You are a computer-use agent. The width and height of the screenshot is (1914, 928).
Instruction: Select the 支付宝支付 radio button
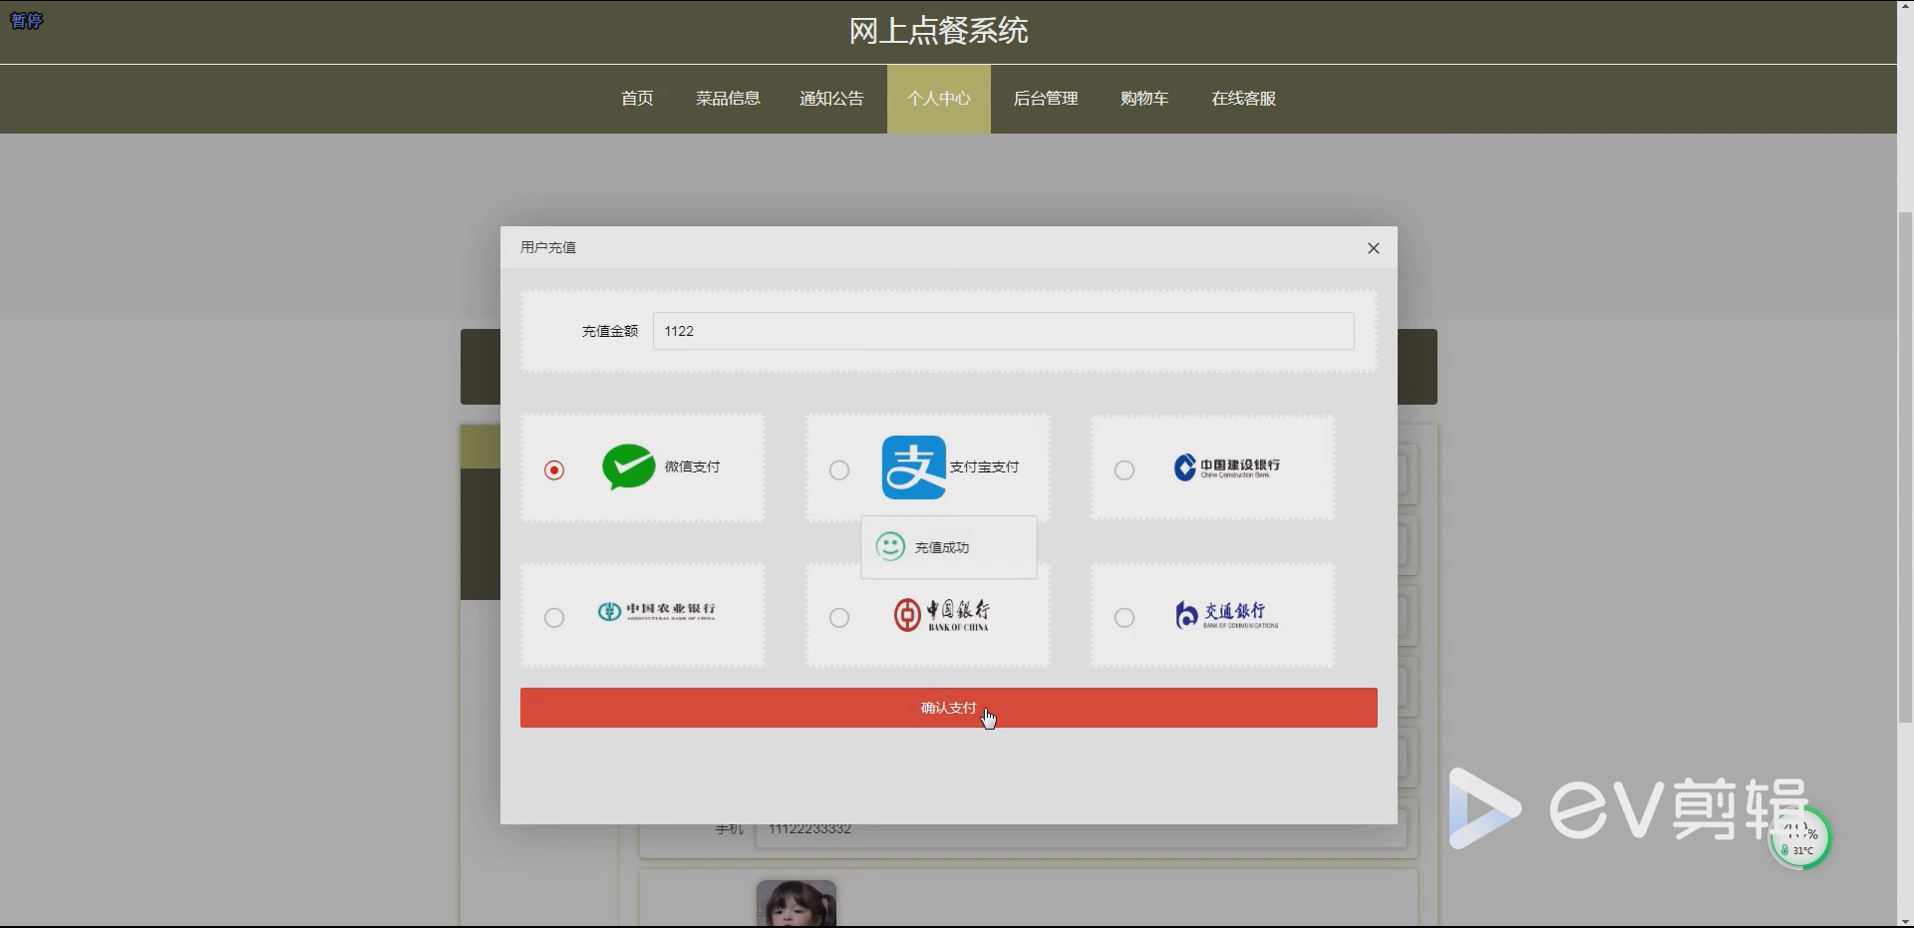pyautogui.click(x=839, y=470)
